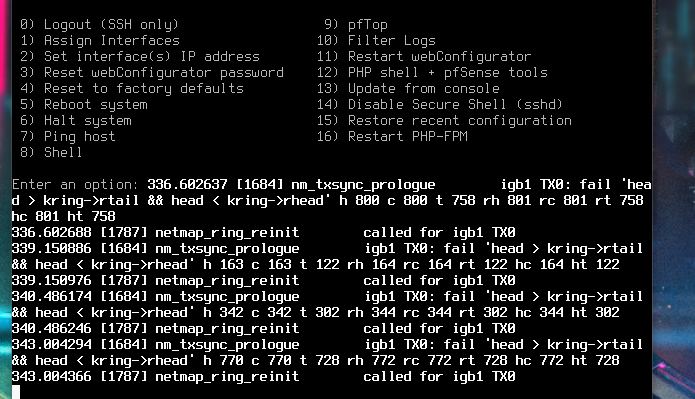The height and width of the screenshot is (399, 695).
Task: Choose the Shell menu entry
Action: click(51, 153)
